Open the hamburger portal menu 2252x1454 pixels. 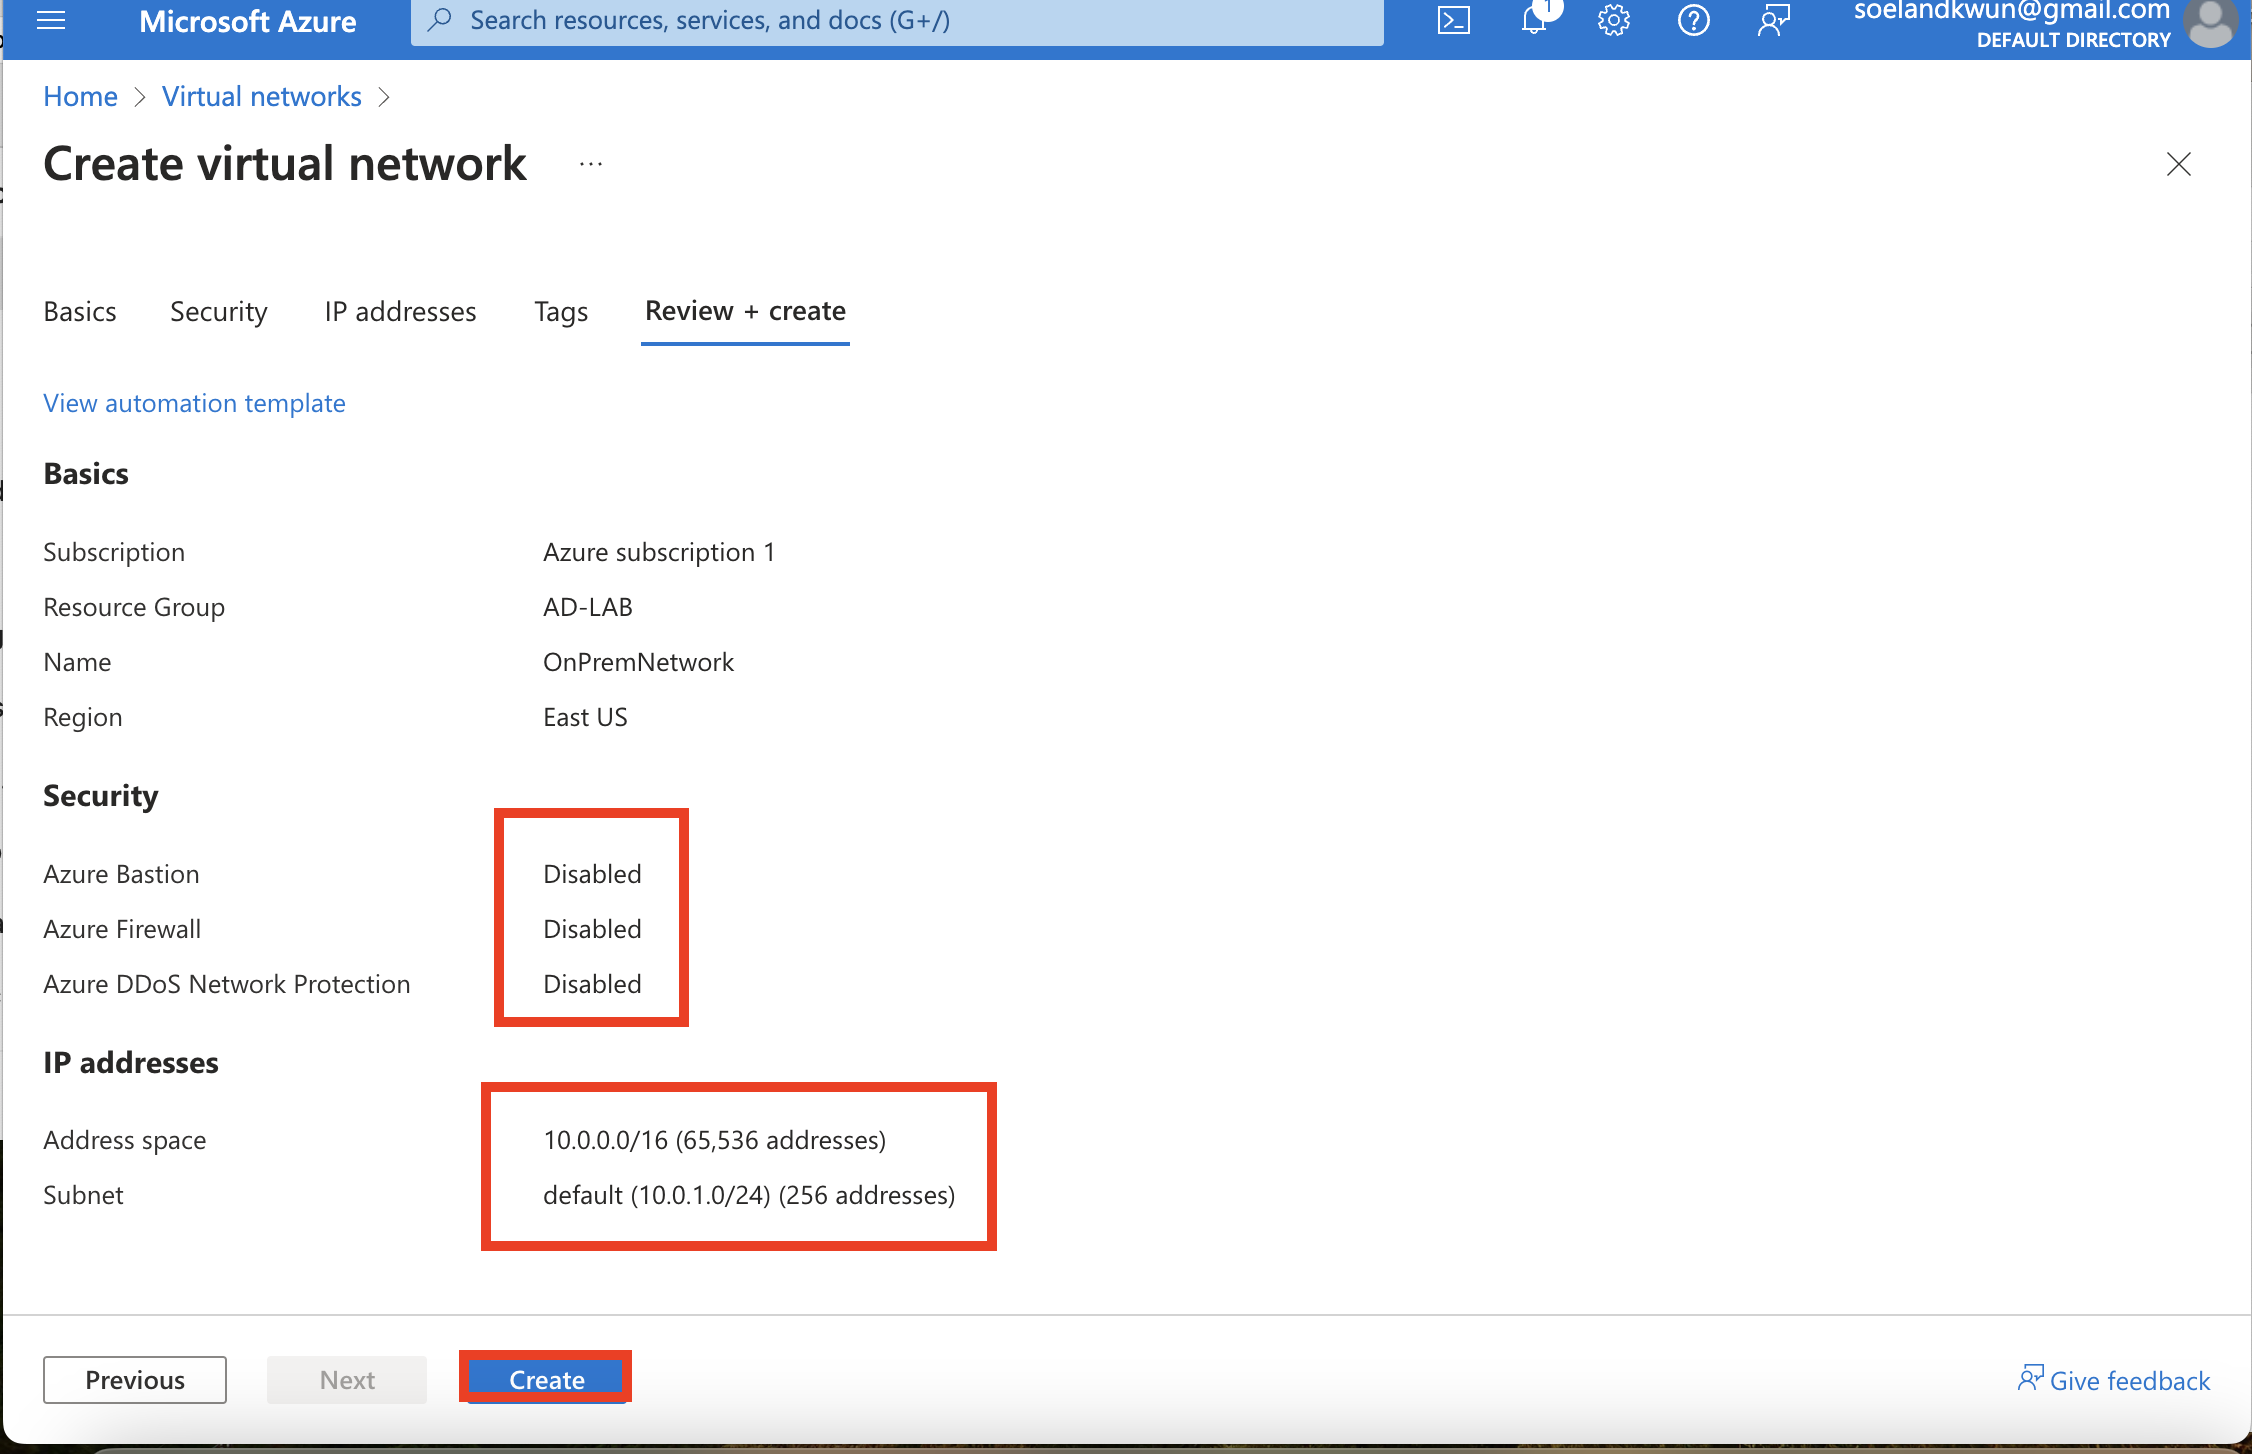[51, 20]
